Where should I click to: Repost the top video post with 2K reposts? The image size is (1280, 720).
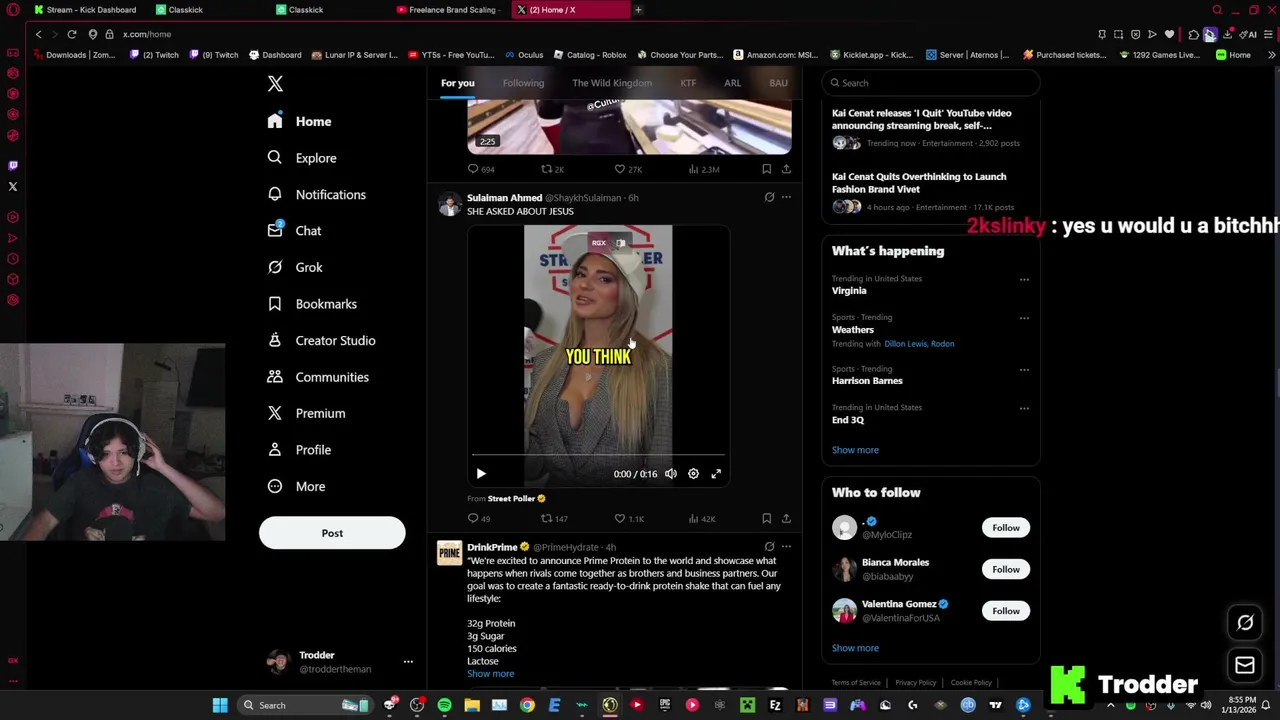click(552, 169)
